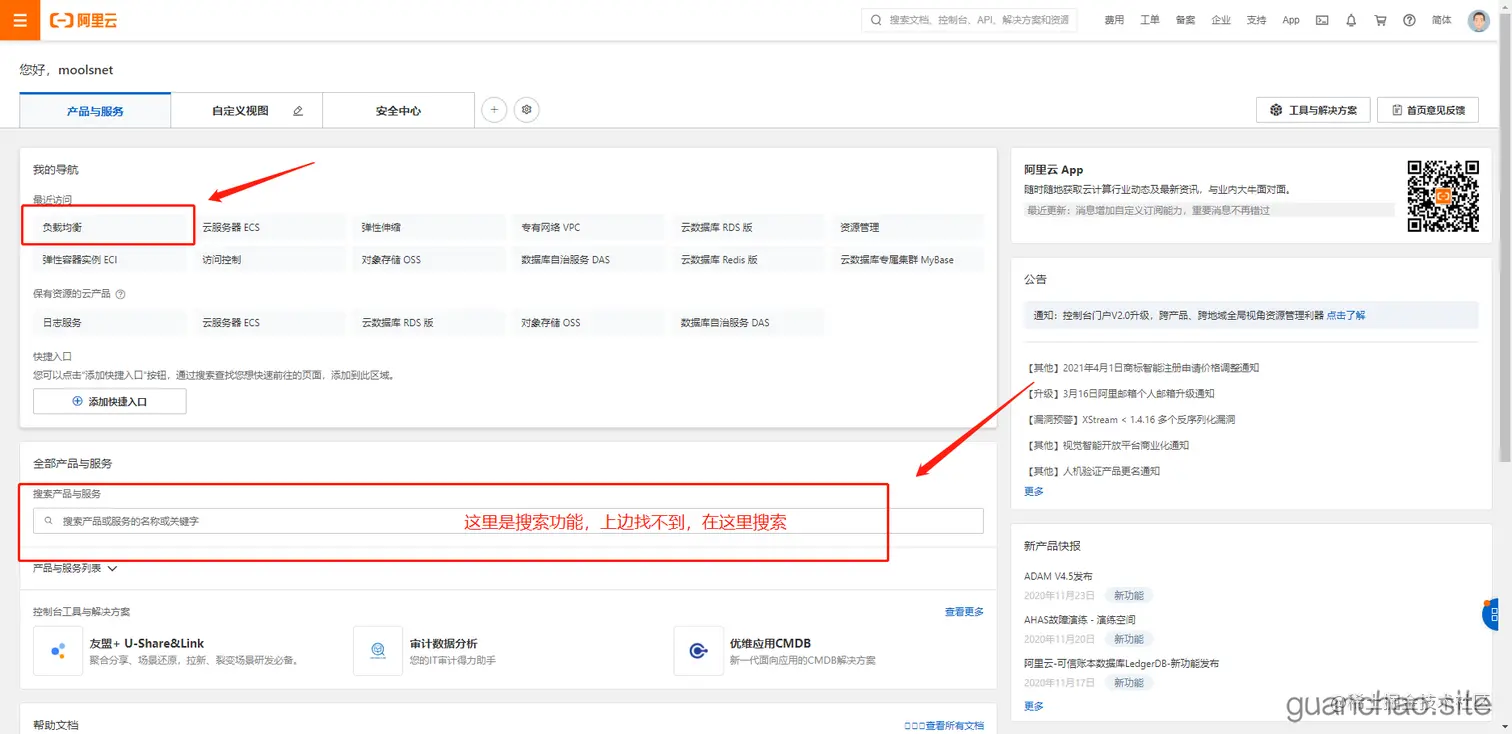Open 资源管理 shortcut

point(907,227)
